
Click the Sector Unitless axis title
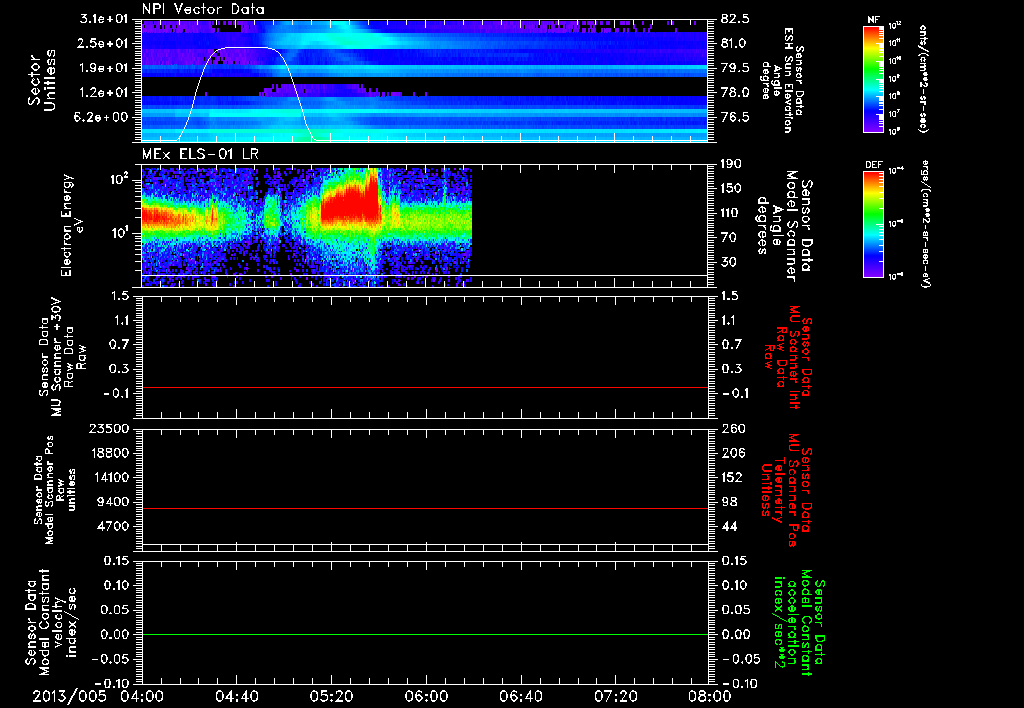pyautogui.click(x=42, y=80)
